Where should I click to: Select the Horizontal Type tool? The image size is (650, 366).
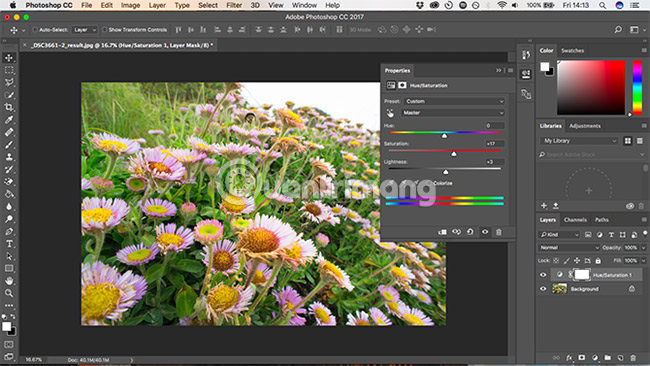pos(9,244)
